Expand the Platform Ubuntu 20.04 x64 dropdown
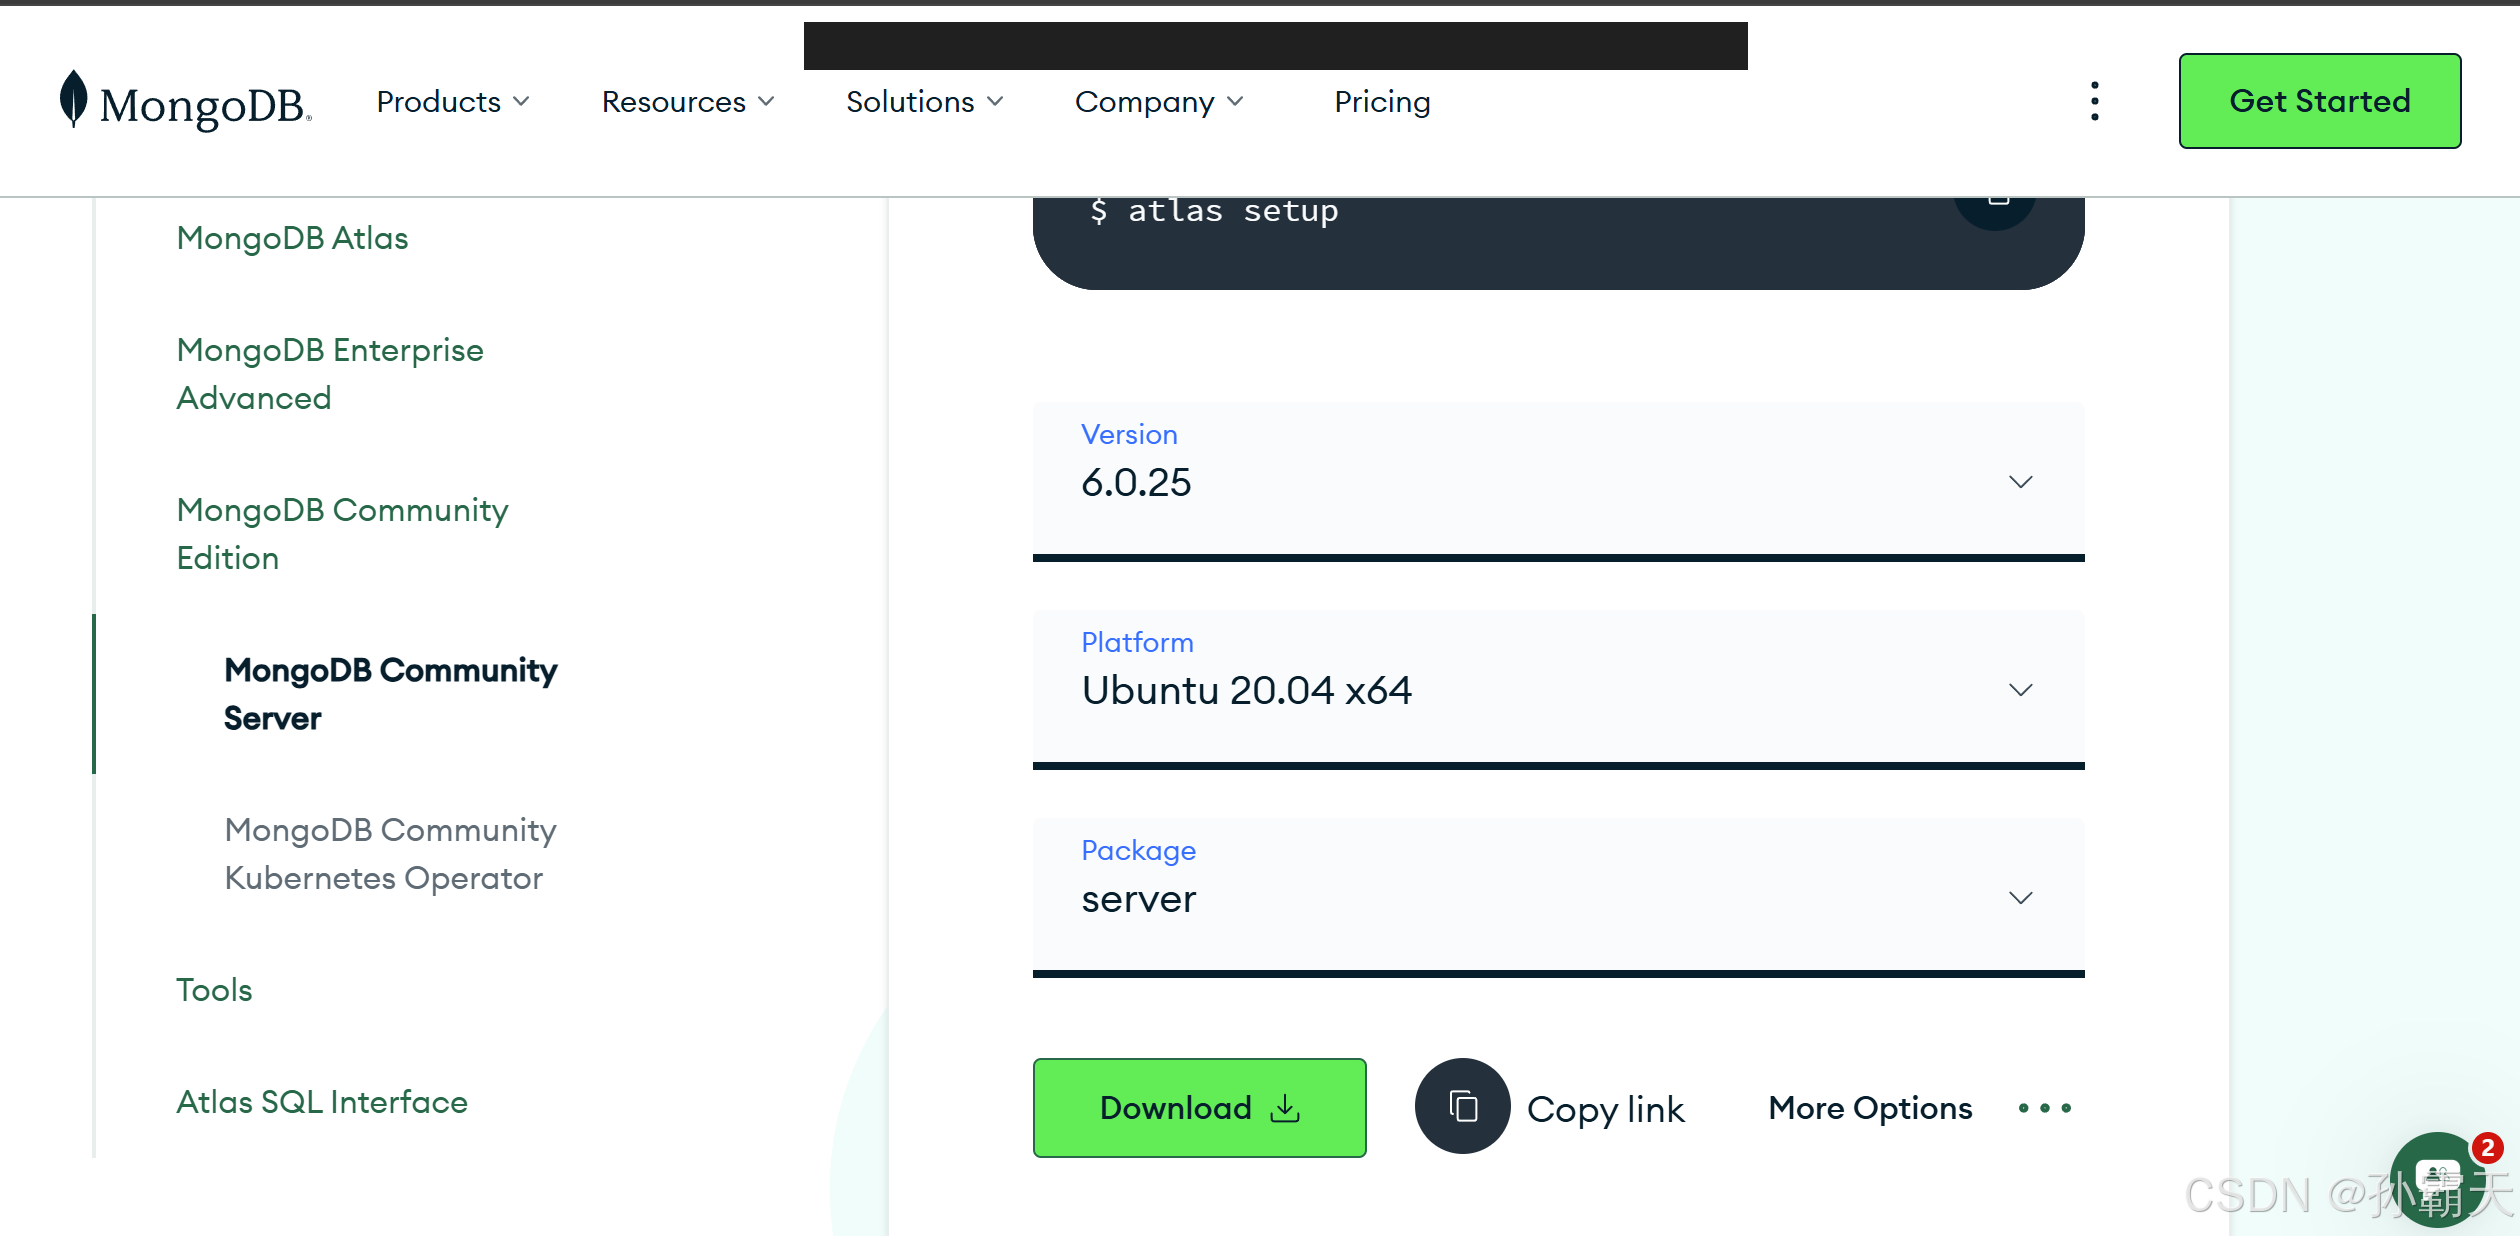Image resolution: width=2520 pixels, height=1236 pixels. (1558, 690)
